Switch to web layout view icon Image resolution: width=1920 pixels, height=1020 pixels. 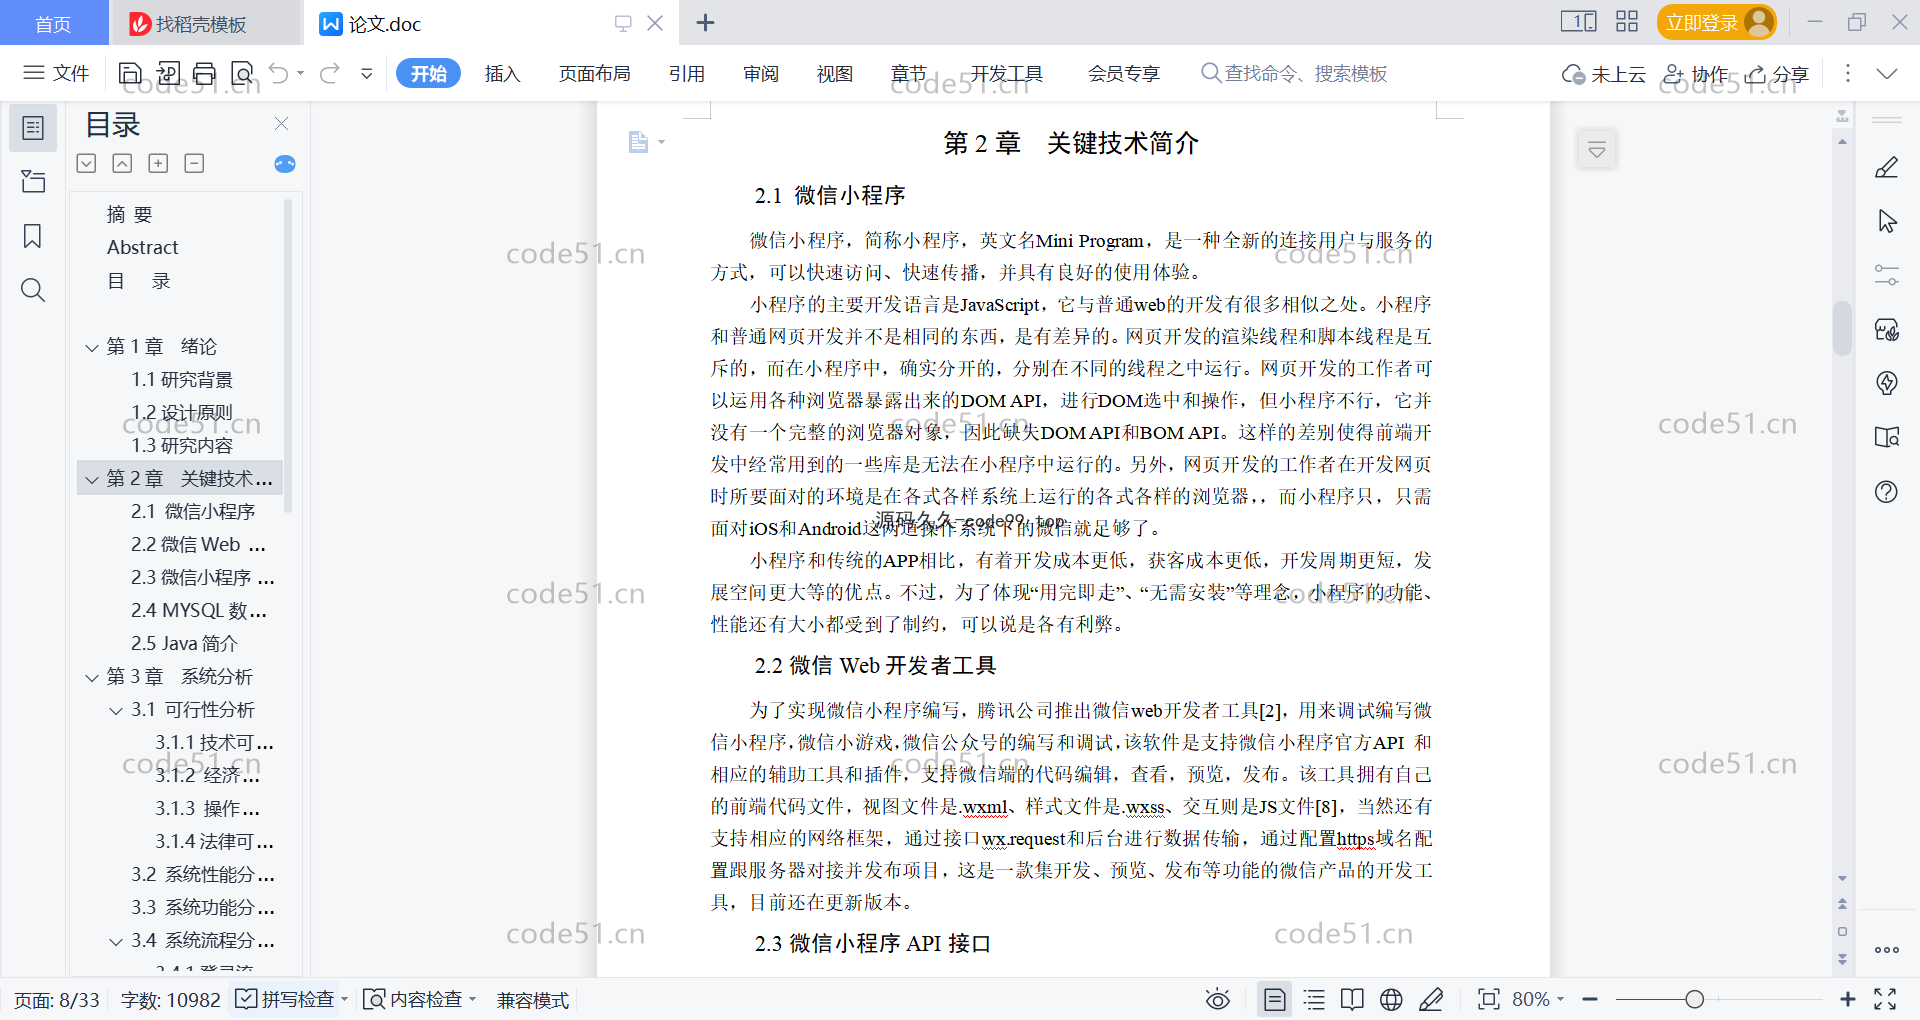pyautogui.click(x=1391, y=999)
